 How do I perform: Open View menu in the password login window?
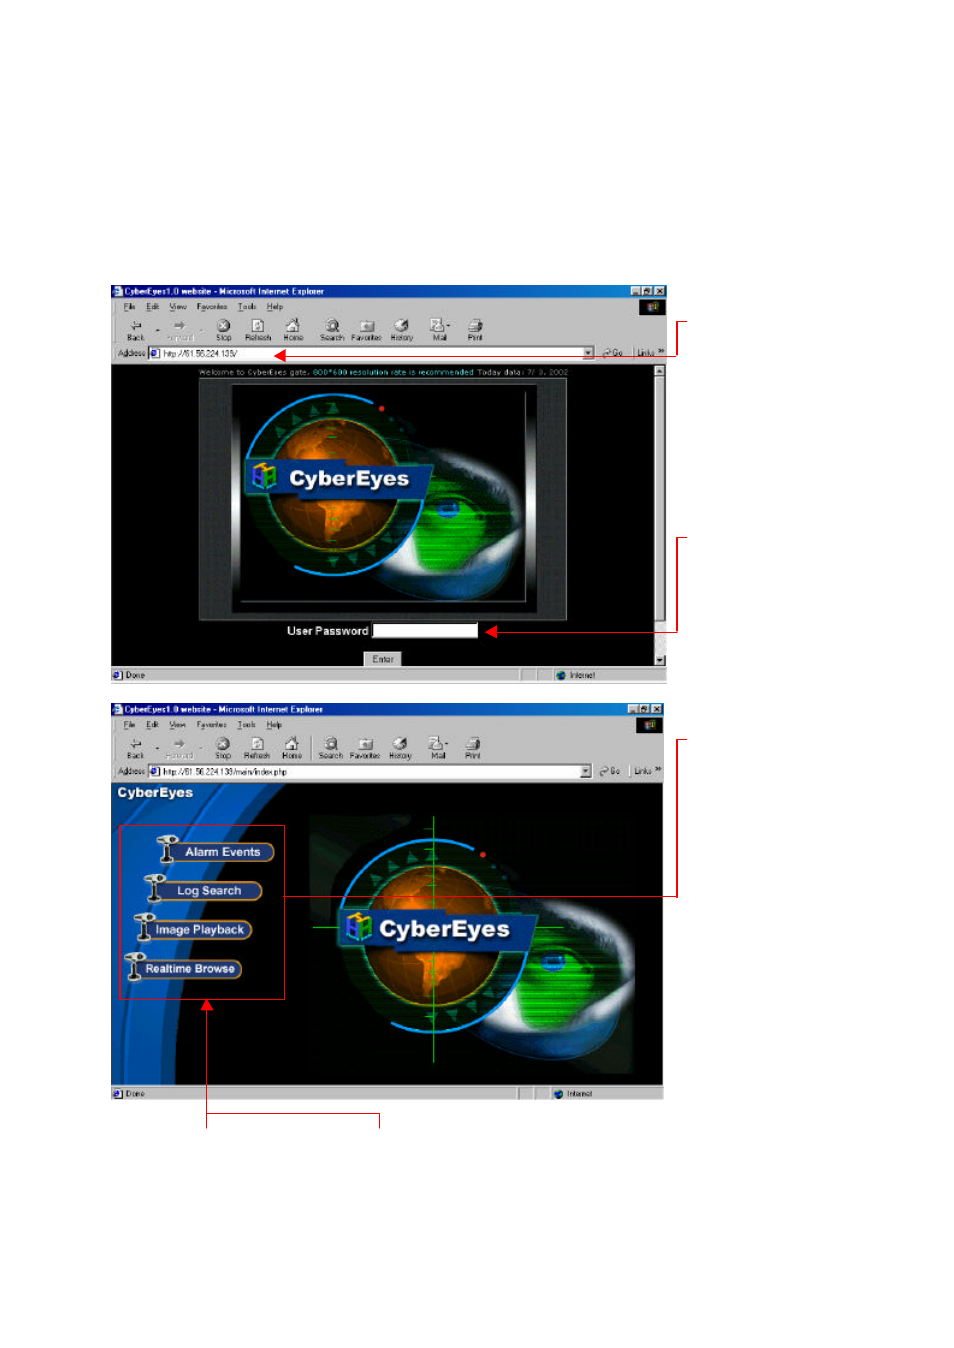[178, 307]
